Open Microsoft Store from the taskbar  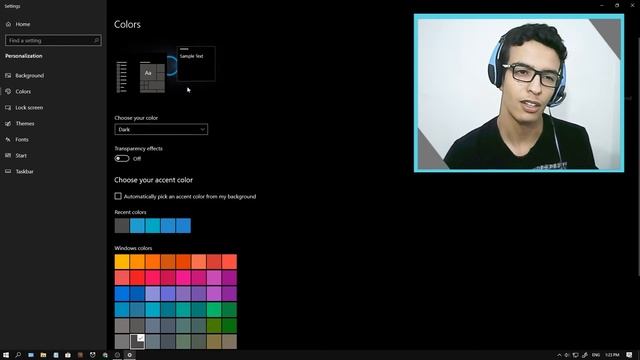coord(68,355)
